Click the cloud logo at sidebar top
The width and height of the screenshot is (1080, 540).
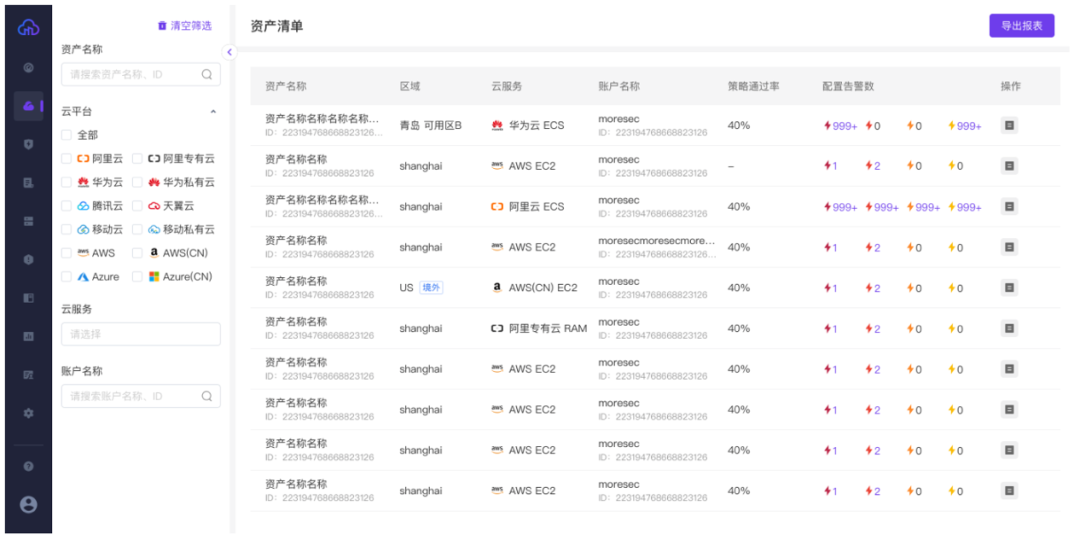click(28, 28)
